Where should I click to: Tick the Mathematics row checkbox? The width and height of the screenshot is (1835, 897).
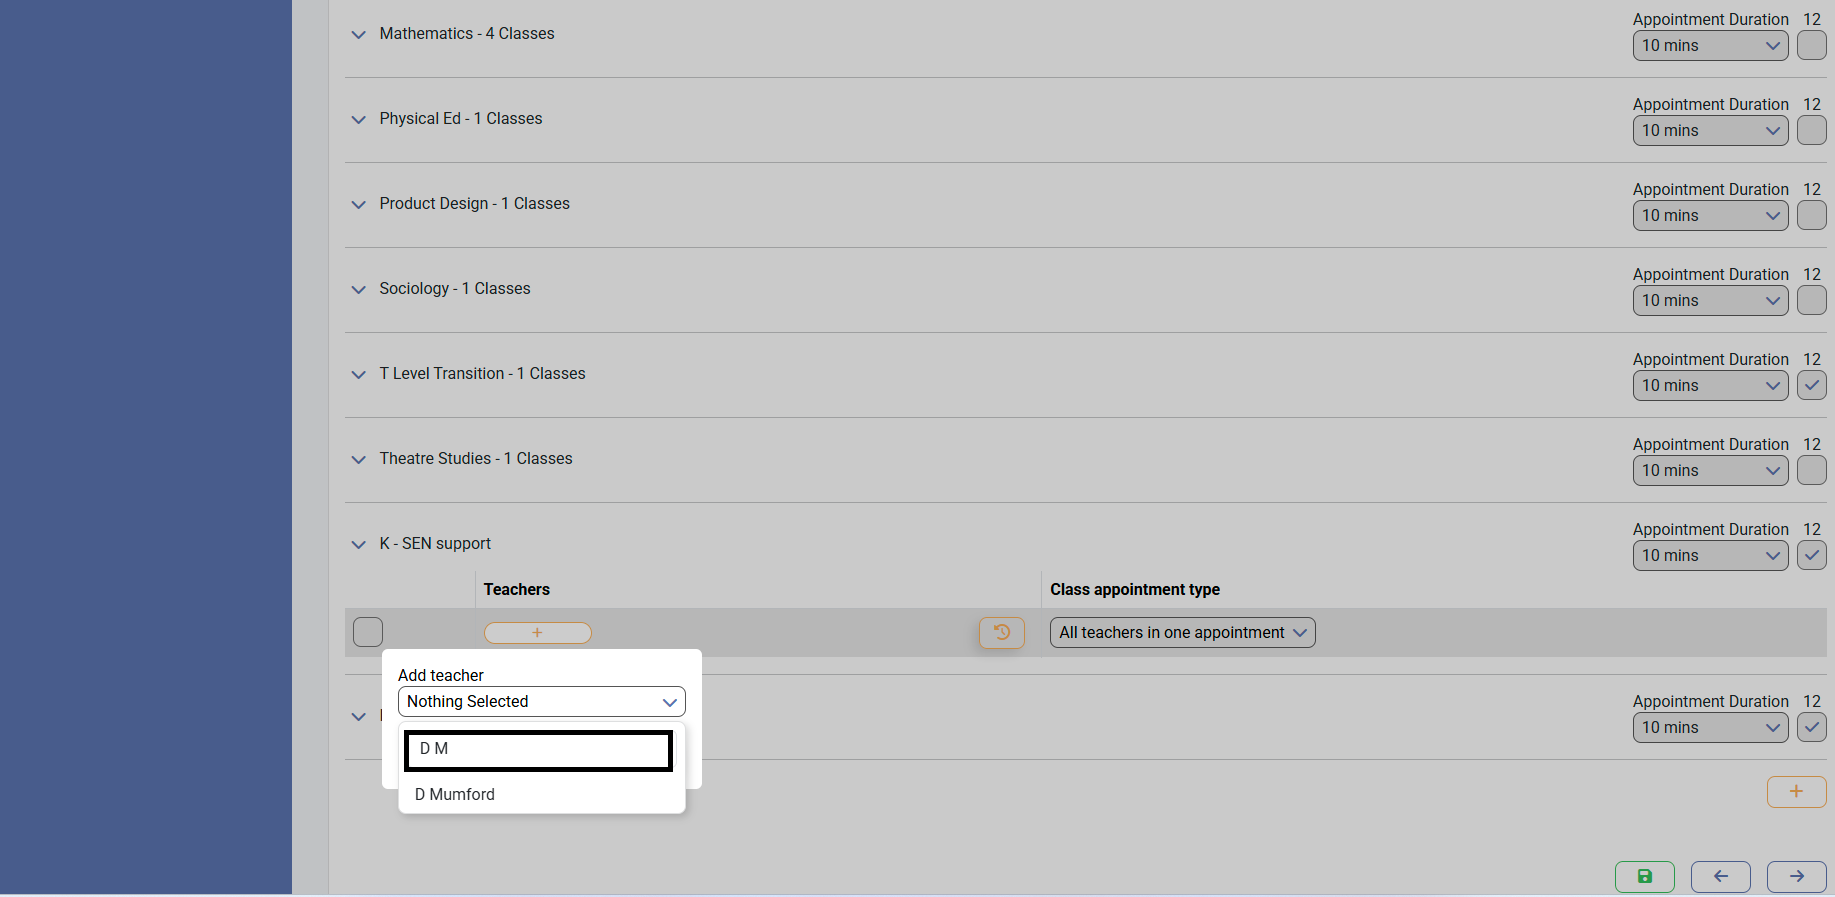tap(1811, 45)
